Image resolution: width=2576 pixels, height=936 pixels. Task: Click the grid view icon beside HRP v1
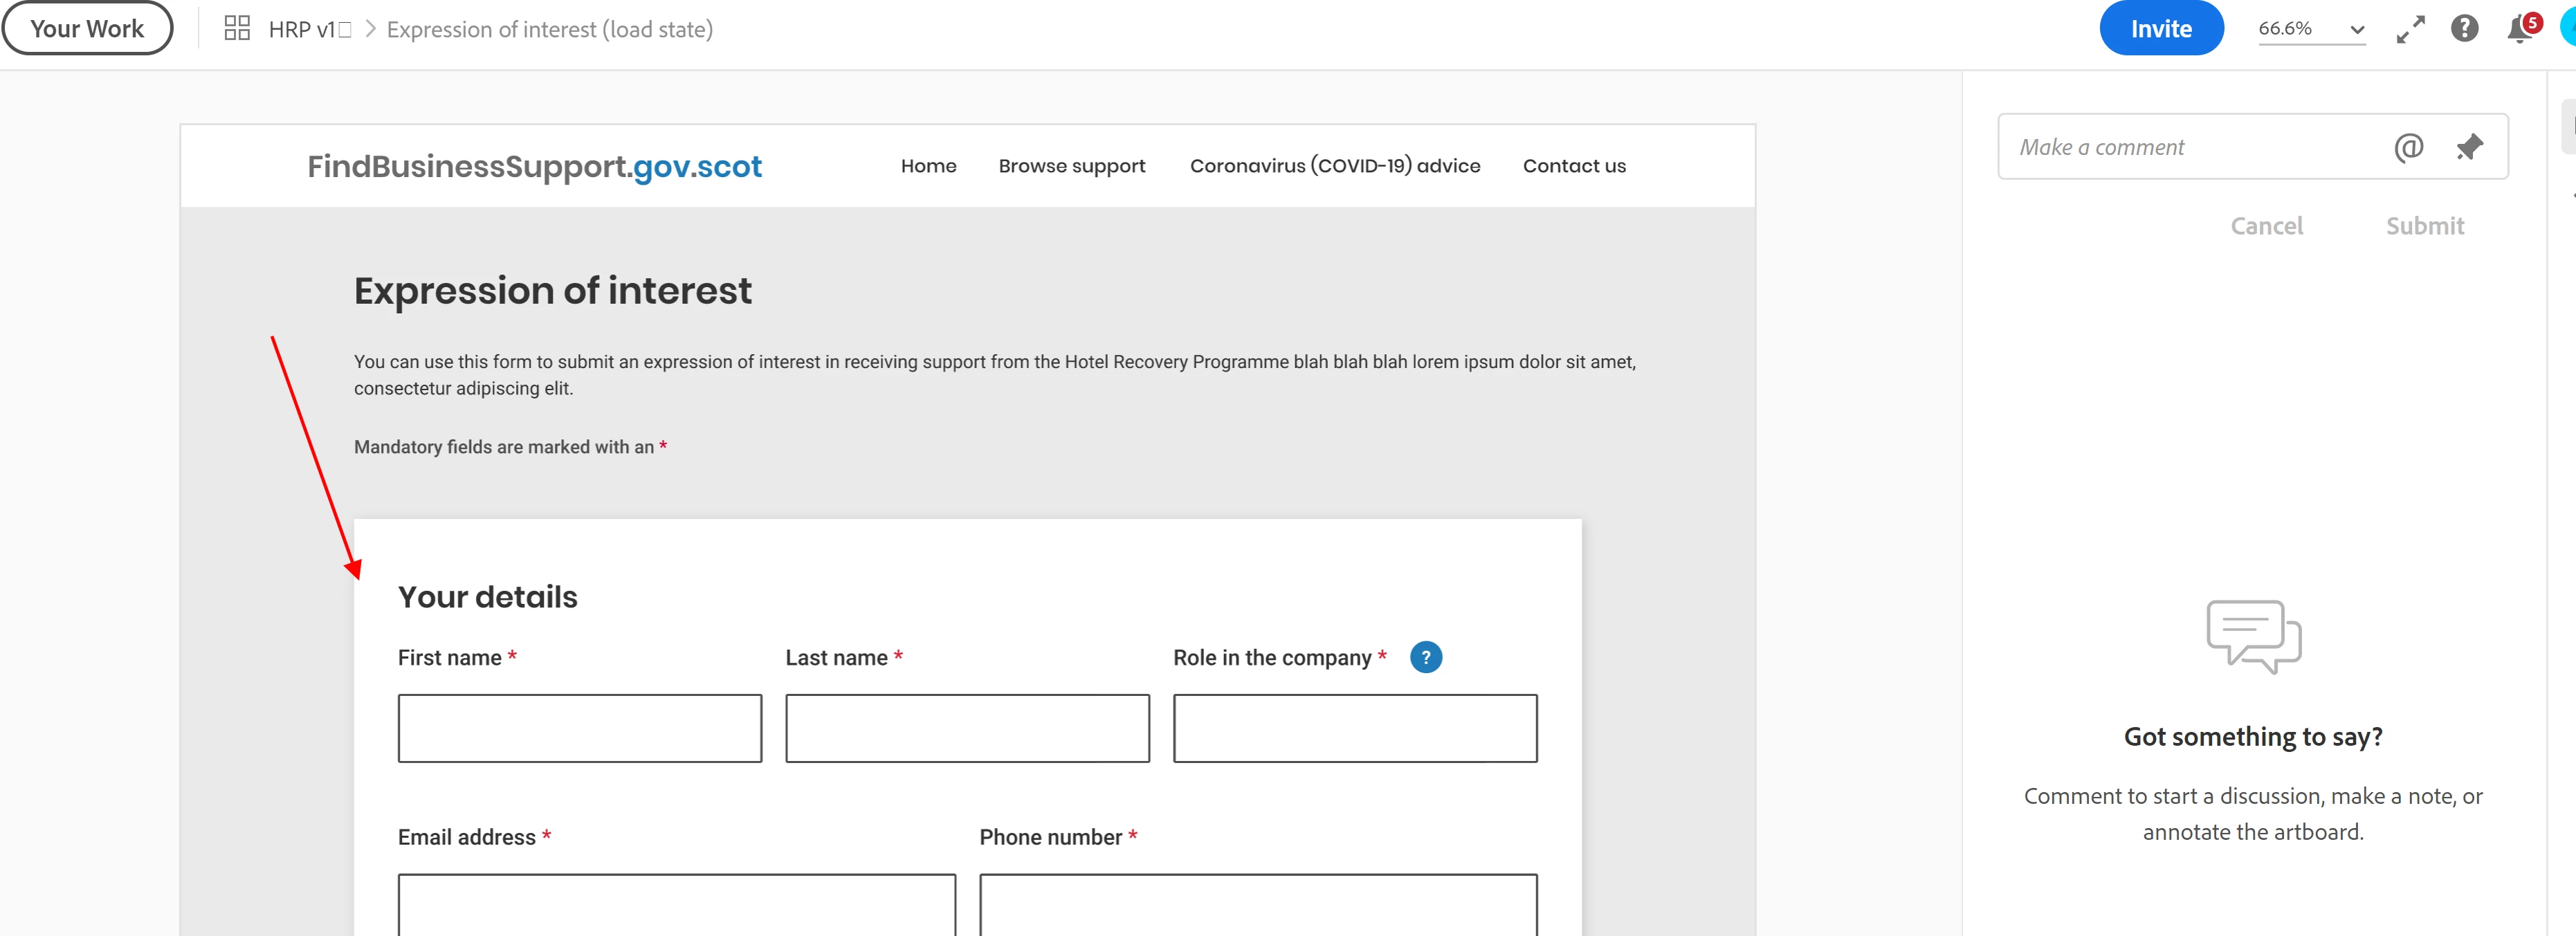pyautogui.click(x=237, y=28)
